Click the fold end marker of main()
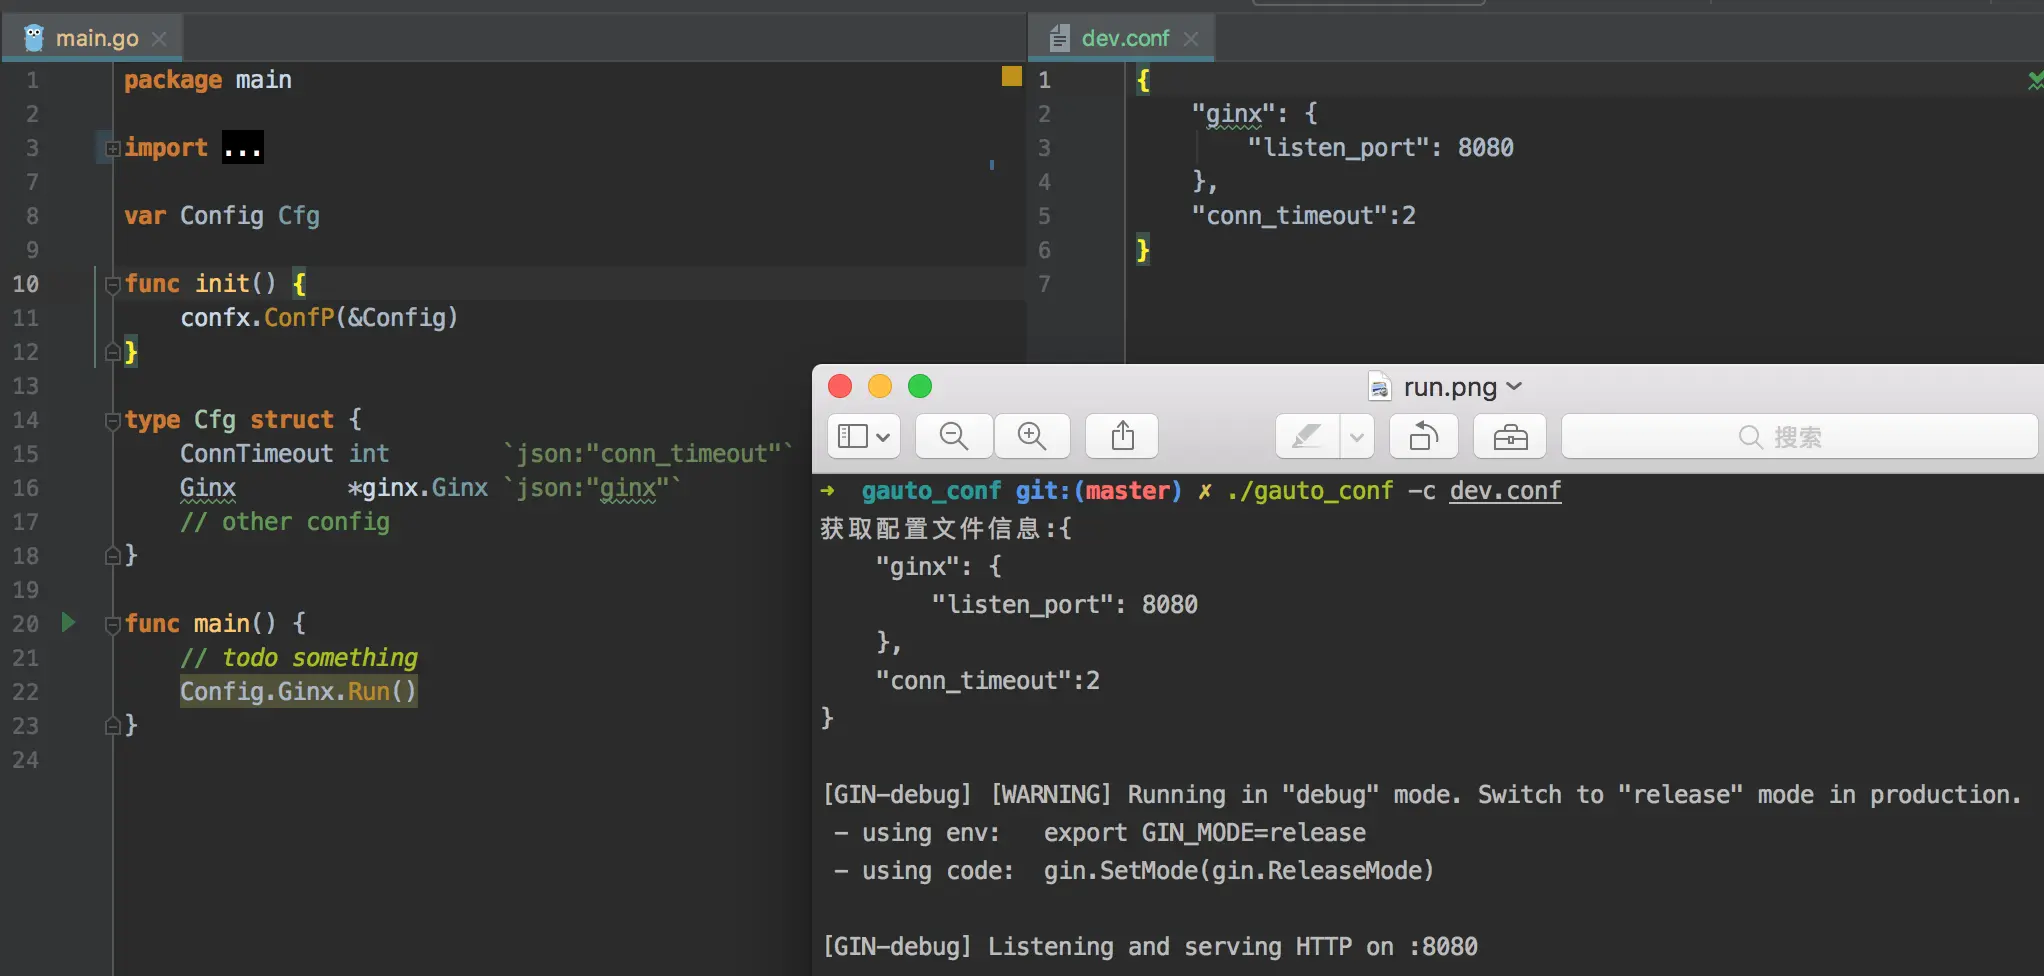The image size is (2044, 976). pyautogui.click(x=113, y=726)
